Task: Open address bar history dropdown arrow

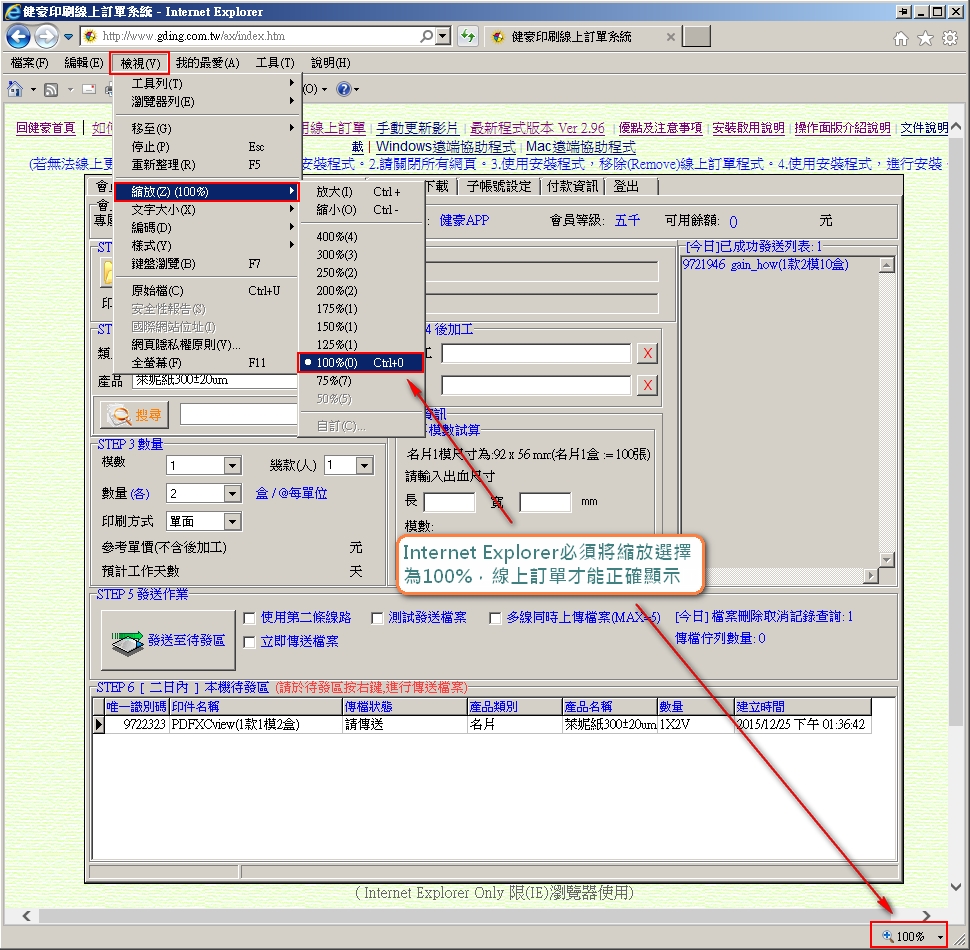Action: click(x=442, y=36)
